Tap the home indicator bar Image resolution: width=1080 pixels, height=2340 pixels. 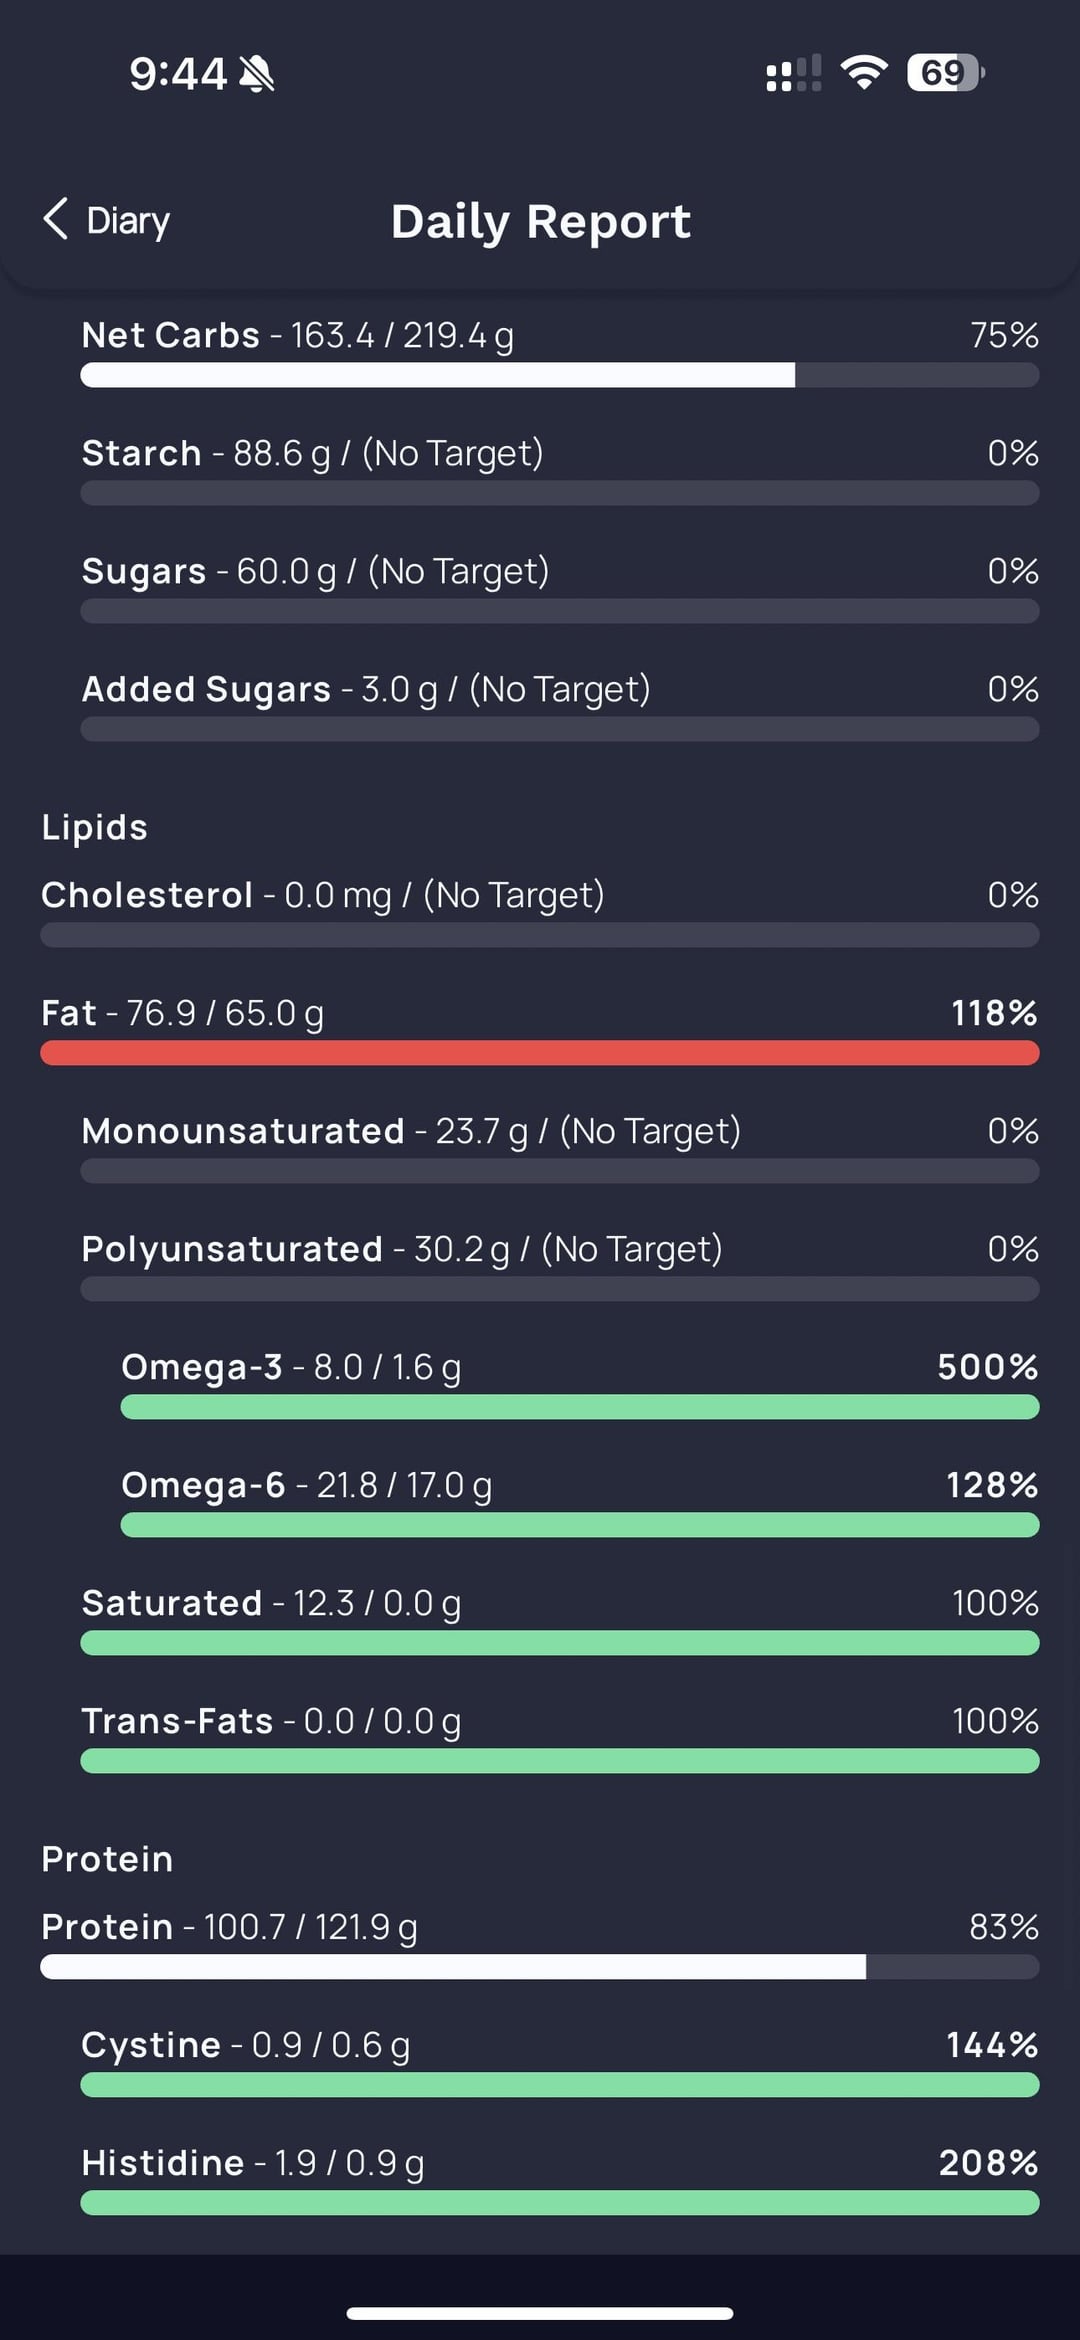[540, 2313]
